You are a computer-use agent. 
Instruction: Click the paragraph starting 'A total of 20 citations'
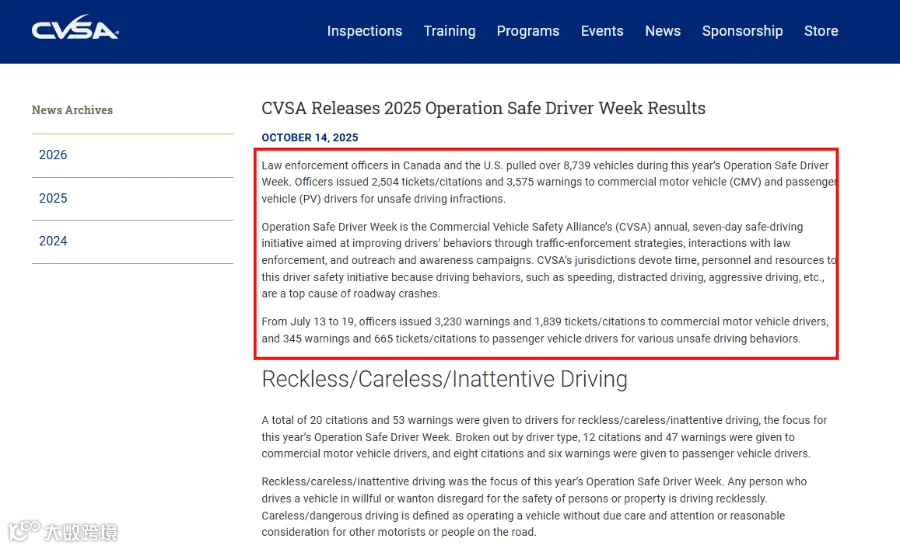[544, 437]
